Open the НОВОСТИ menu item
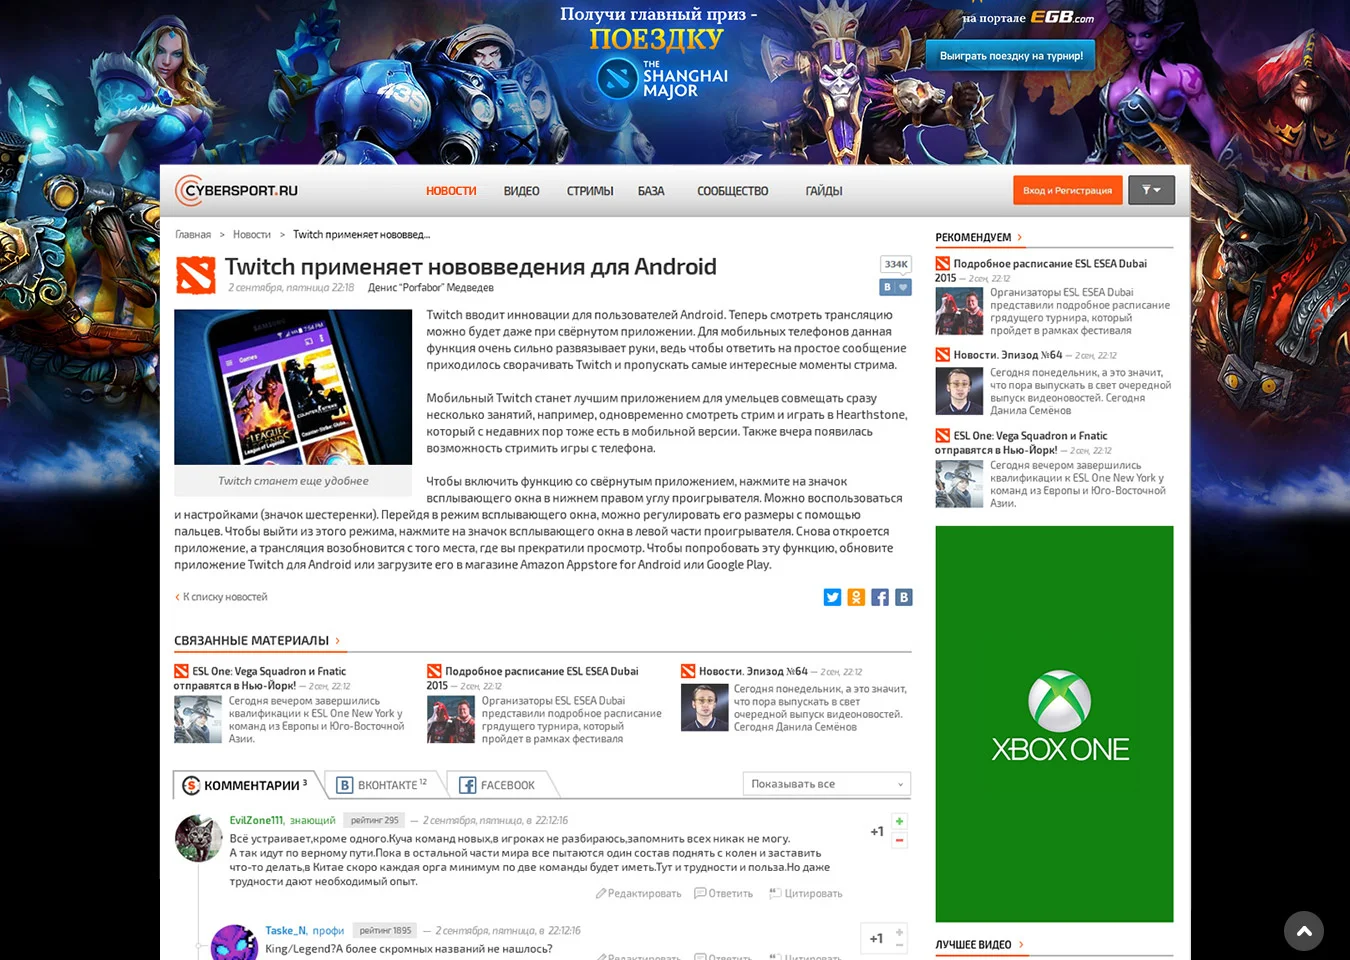Image resolution: width=1350 pixels, height=960 pixels. 451,191
